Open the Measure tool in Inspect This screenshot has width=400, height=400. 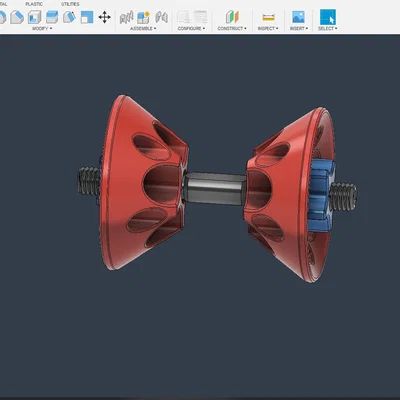pyautogui.click(x=268, y=17)
